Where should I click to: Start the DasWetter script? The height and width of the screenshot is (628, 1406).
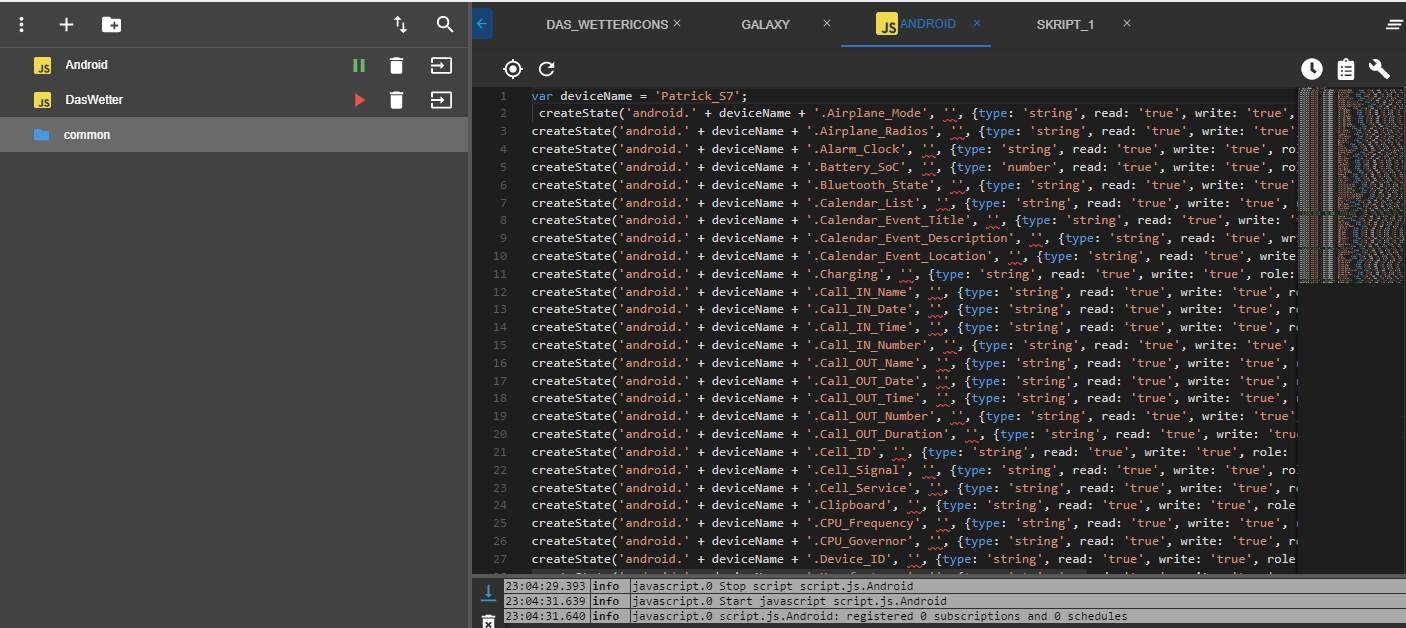coord(359,100)
